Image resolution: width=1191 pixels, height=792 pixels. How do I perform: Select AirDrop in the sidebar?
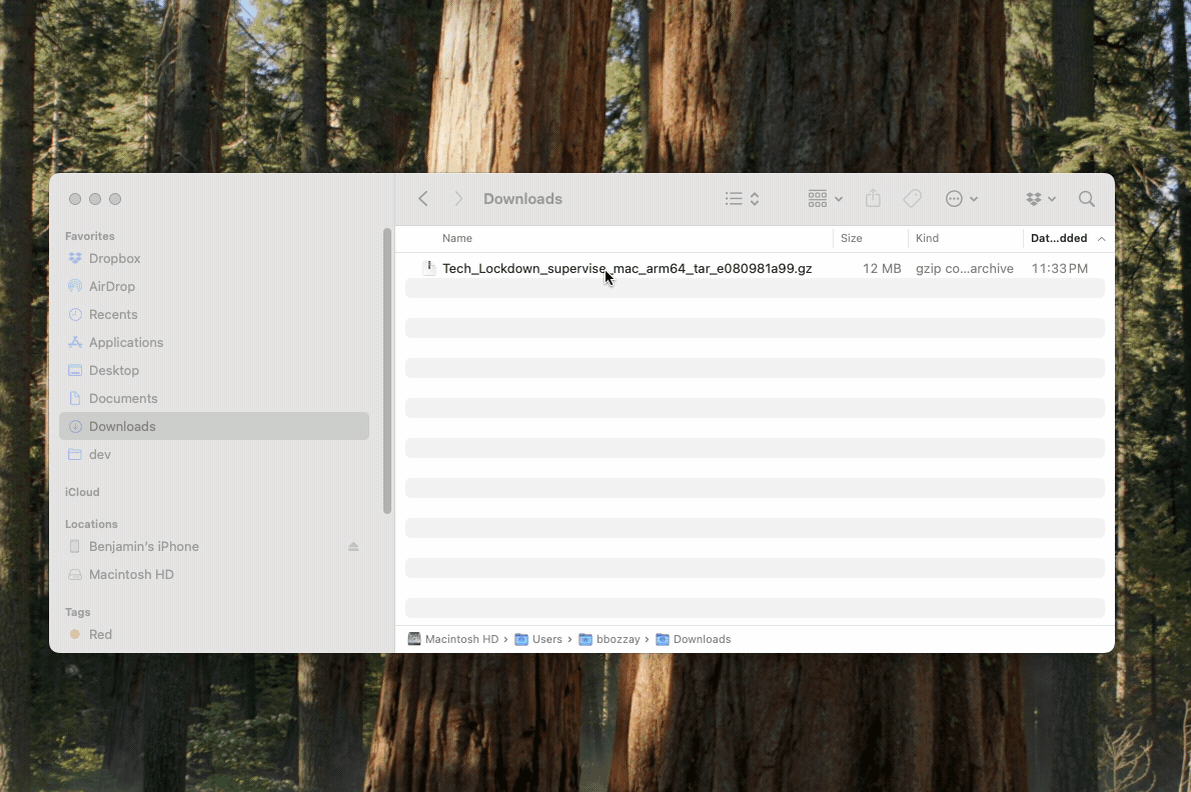point(112,286)
